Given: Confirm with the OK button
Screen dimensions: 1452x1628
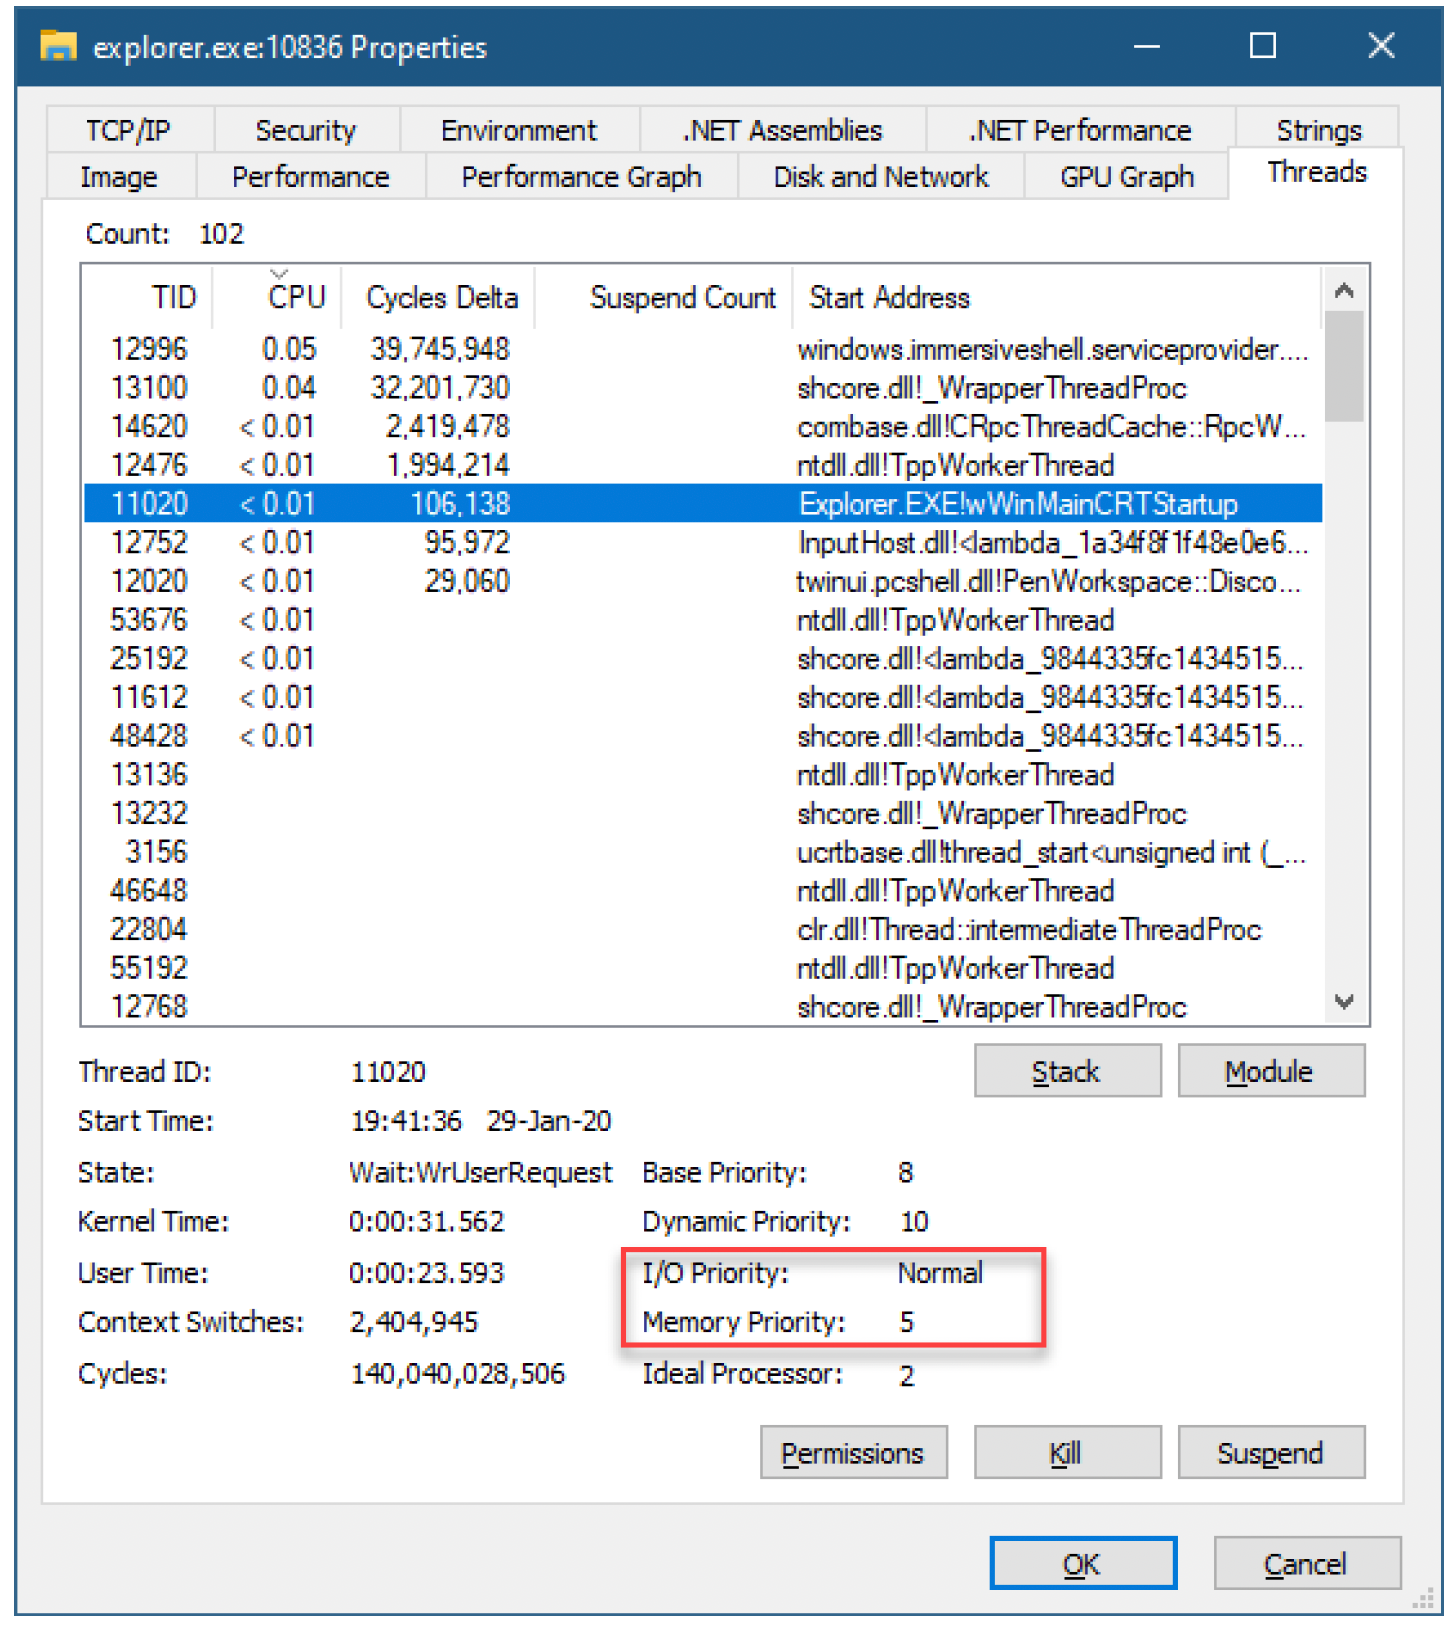Looking at the screenshot, I should pos(1083,1563).
